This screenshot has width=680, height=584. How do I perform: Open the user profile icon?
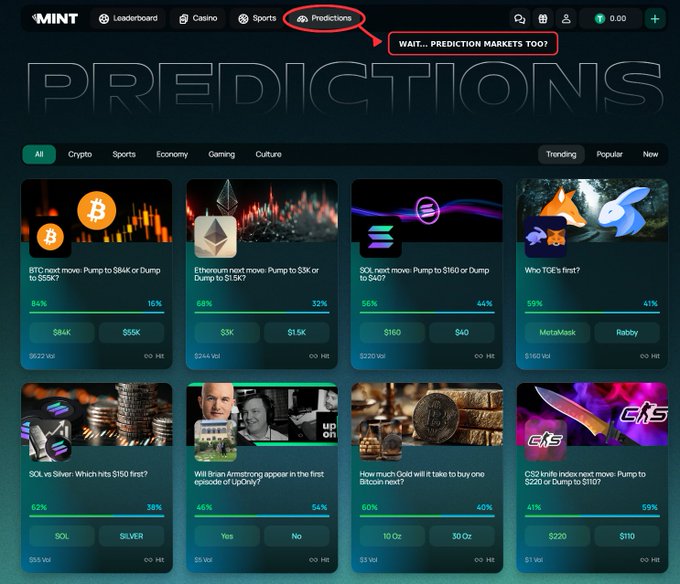click(566, 19)
